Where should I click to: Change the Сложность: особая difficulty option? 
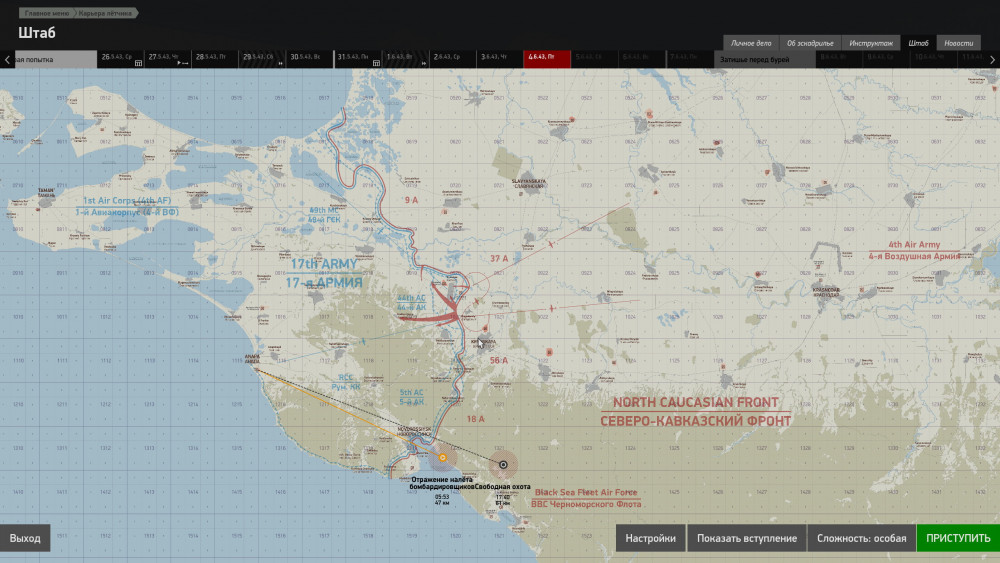(x=861, y=538)
